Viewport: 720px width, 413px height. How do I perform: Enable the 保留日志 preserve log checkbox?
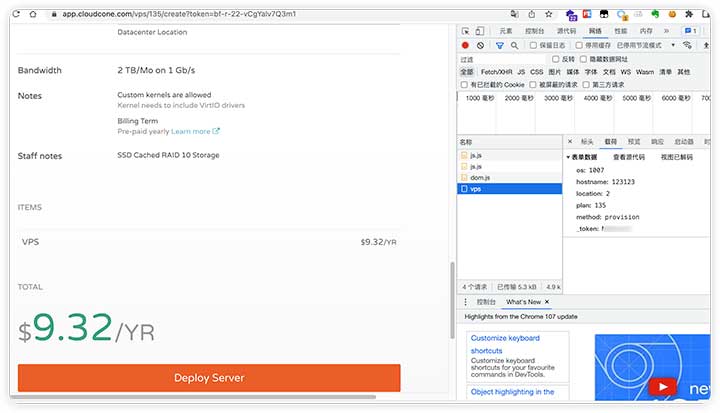(x=533, y=45)
